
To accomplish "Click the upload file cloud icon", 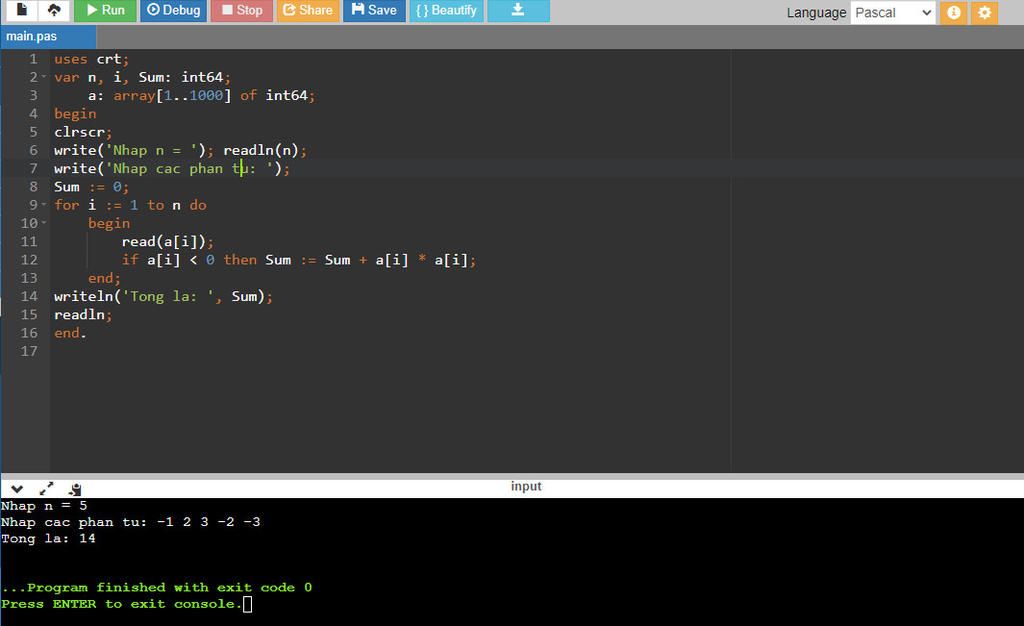I will point(54,10).
